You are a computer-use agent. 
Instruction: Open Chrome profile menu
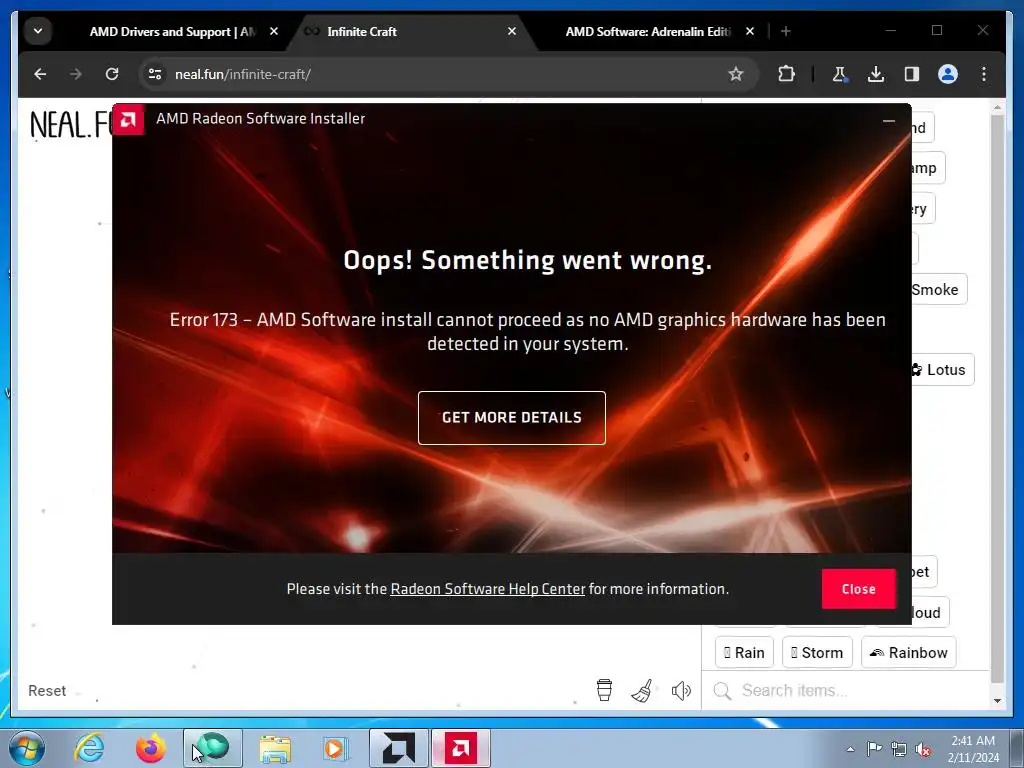[x=948, y=74]
